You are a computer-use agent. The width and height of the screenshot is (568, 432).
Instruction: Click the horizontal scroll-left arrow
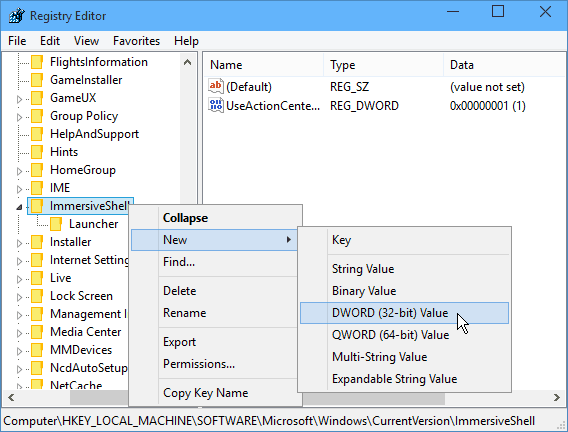pos(11,398)
